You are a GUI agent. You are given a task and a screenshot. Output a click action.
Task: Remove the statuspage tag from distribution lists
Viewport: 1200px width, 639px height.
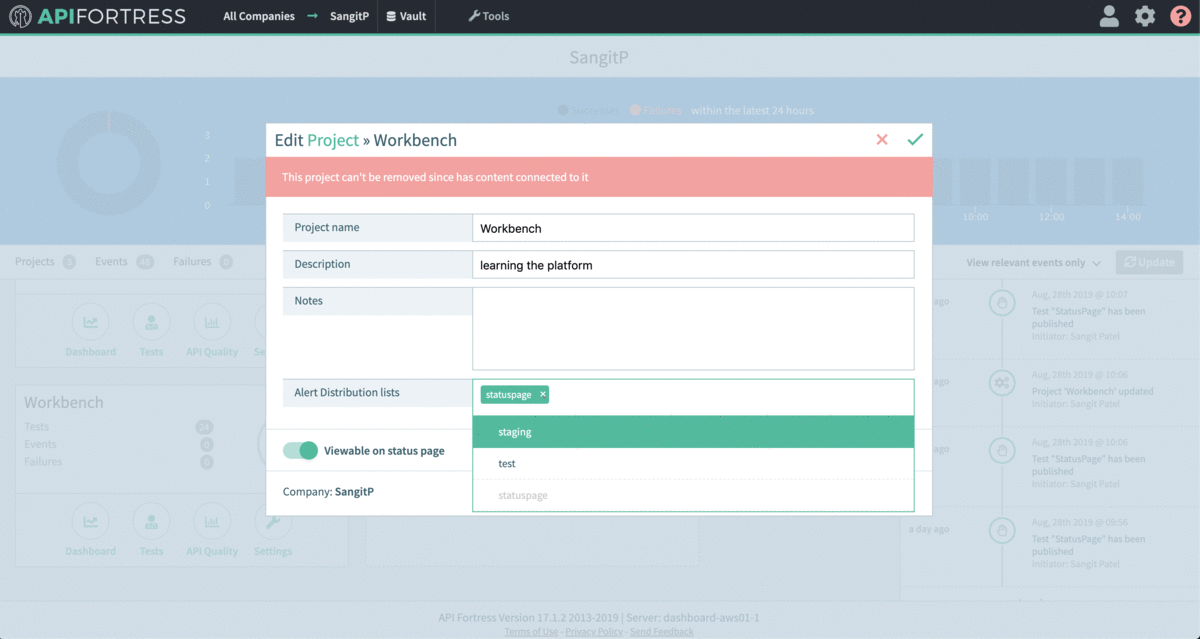(543, 394)
